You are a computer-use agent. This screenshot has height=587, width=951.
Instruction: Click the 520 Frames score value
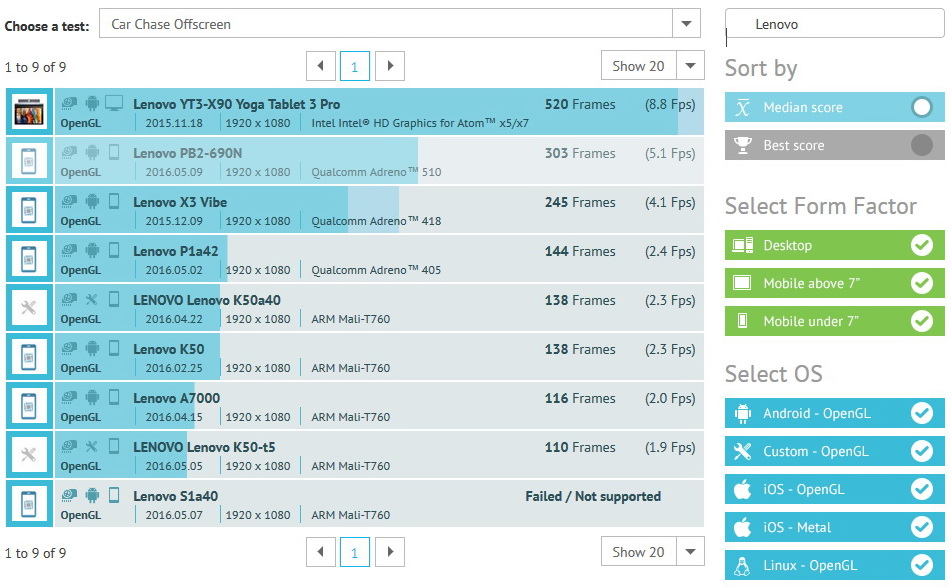[x=580, y=104]
